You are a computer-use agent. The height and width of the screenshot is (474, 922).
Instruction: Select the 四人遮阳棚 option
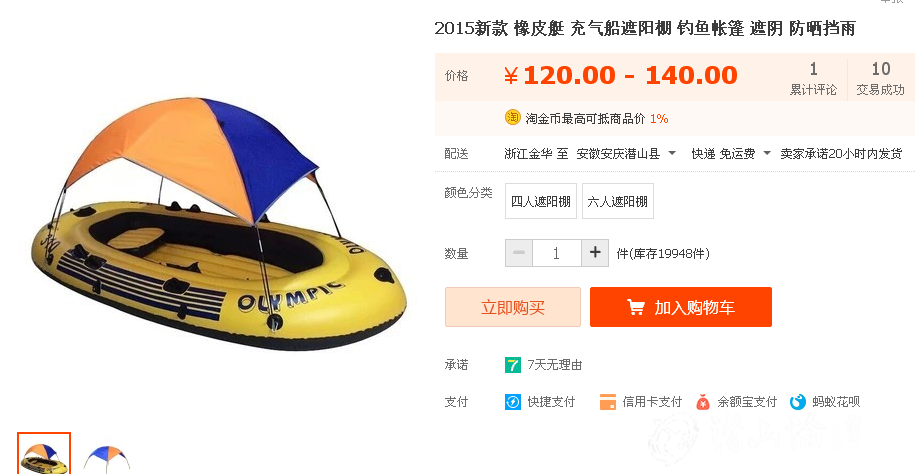541,201
